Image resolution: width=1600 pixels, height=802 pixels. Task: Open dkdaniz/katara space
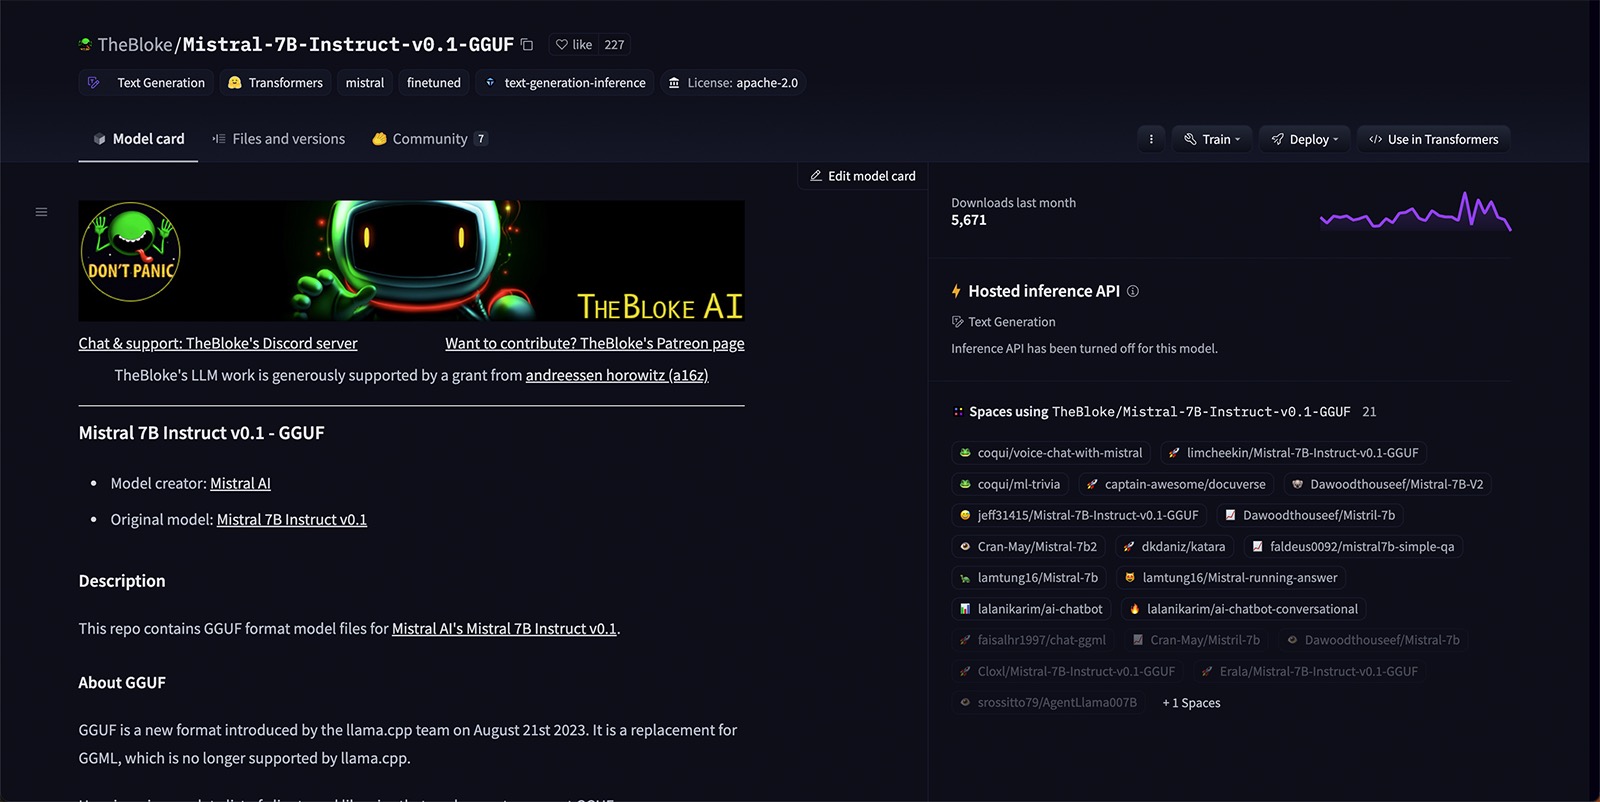1175,546
